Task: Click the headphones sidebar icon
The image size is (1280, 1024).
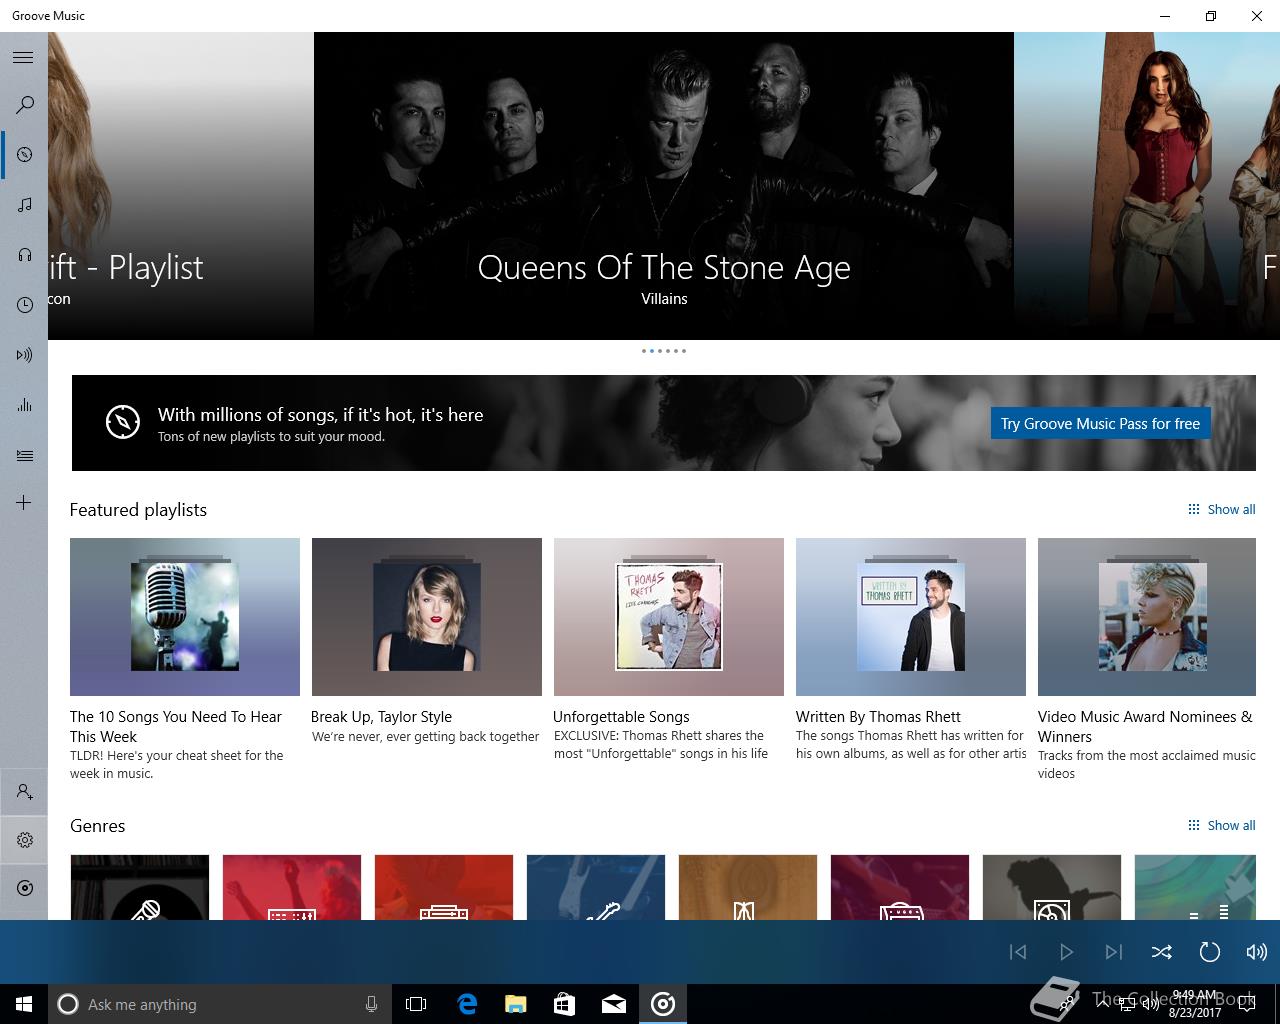Action: pyautogui.click(x=24, y=254)
